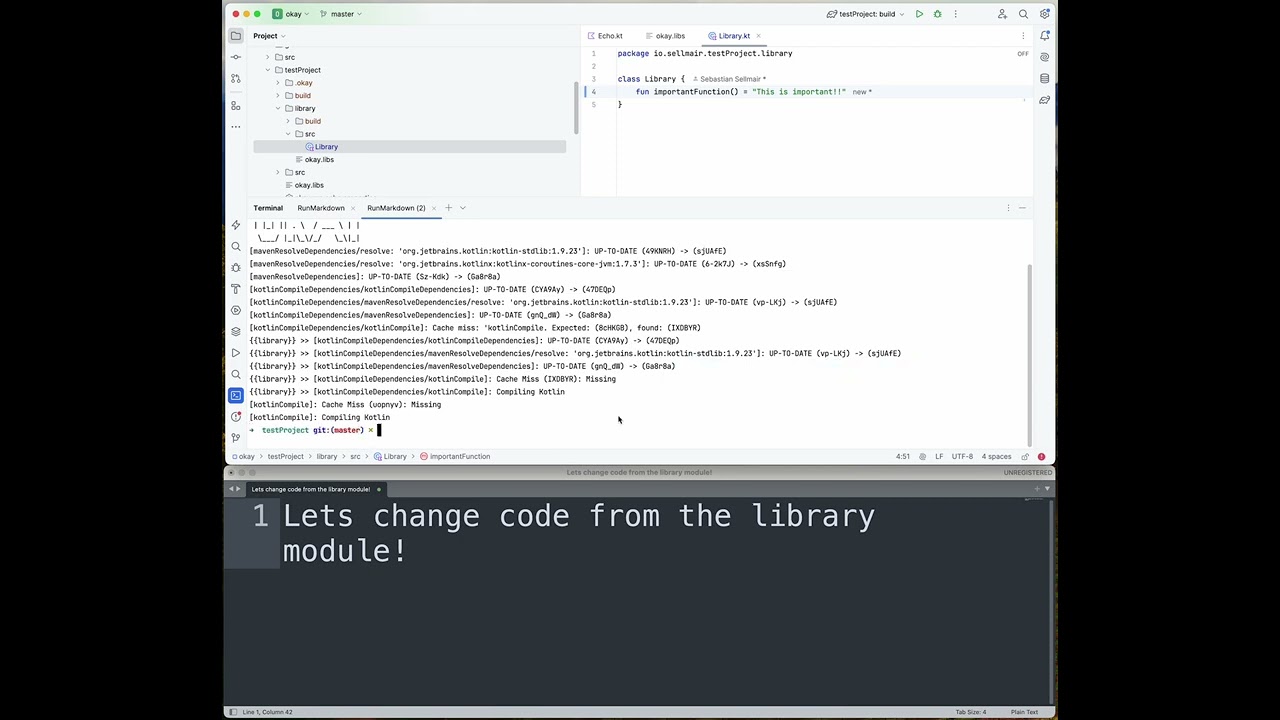
Task: Close the RunMarkdown (2) terminal tab
Action: pyautogui.click(x=434, y=208)
